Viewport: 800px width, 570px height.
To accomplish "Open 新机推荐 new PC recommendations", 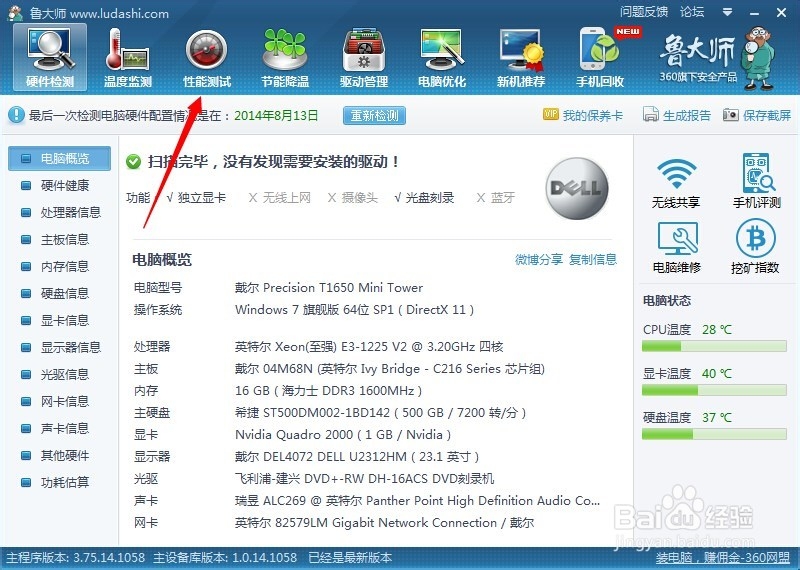I will 521,58.
